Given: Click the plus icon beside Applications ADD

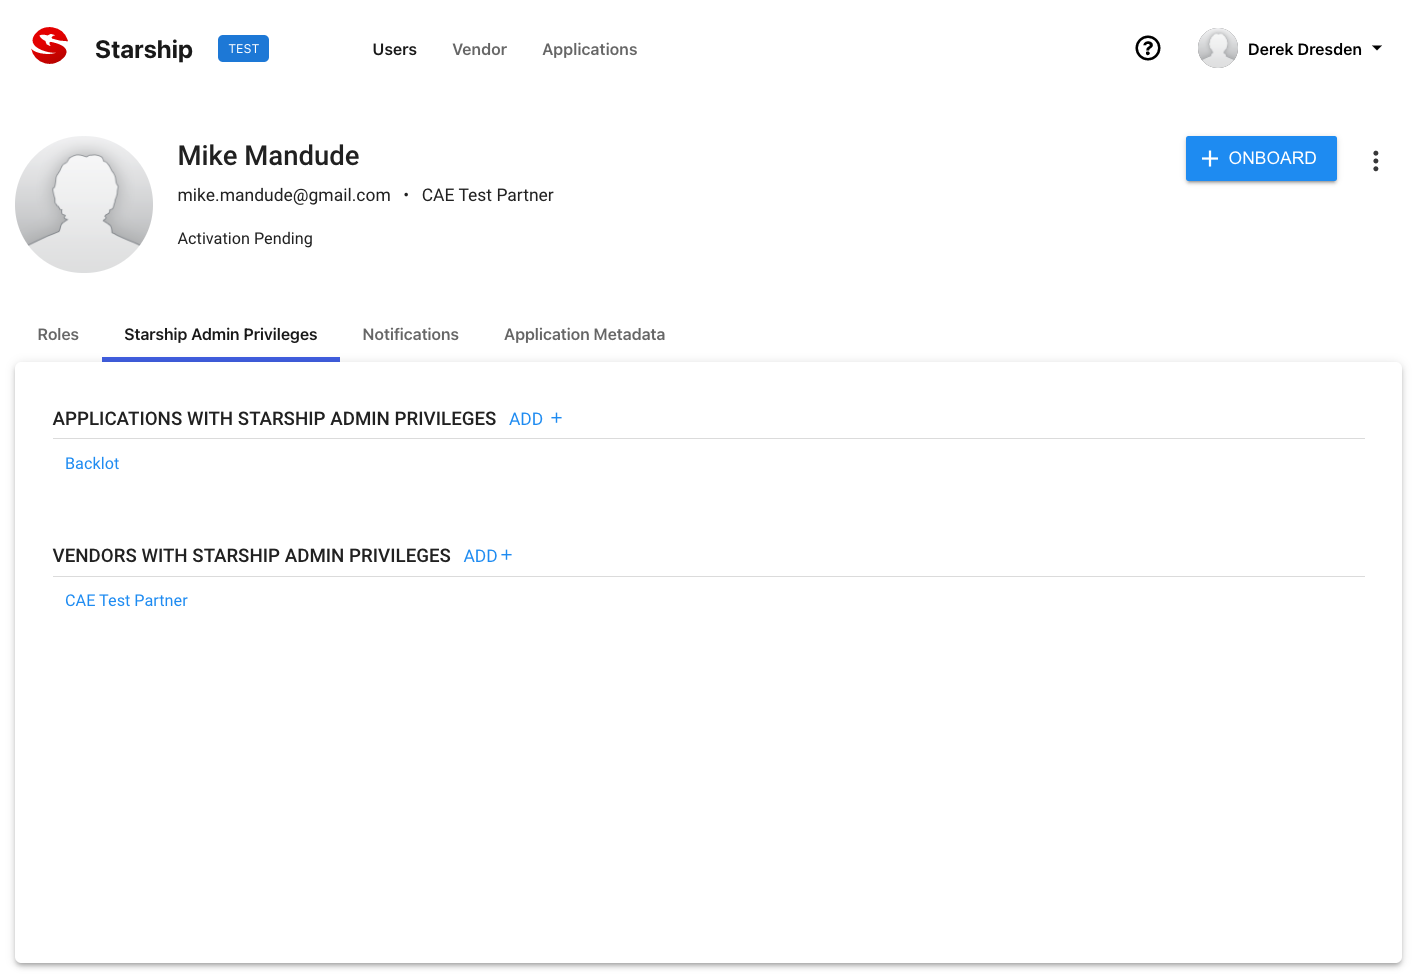Looking at the screenshot, I should (557, 418).
